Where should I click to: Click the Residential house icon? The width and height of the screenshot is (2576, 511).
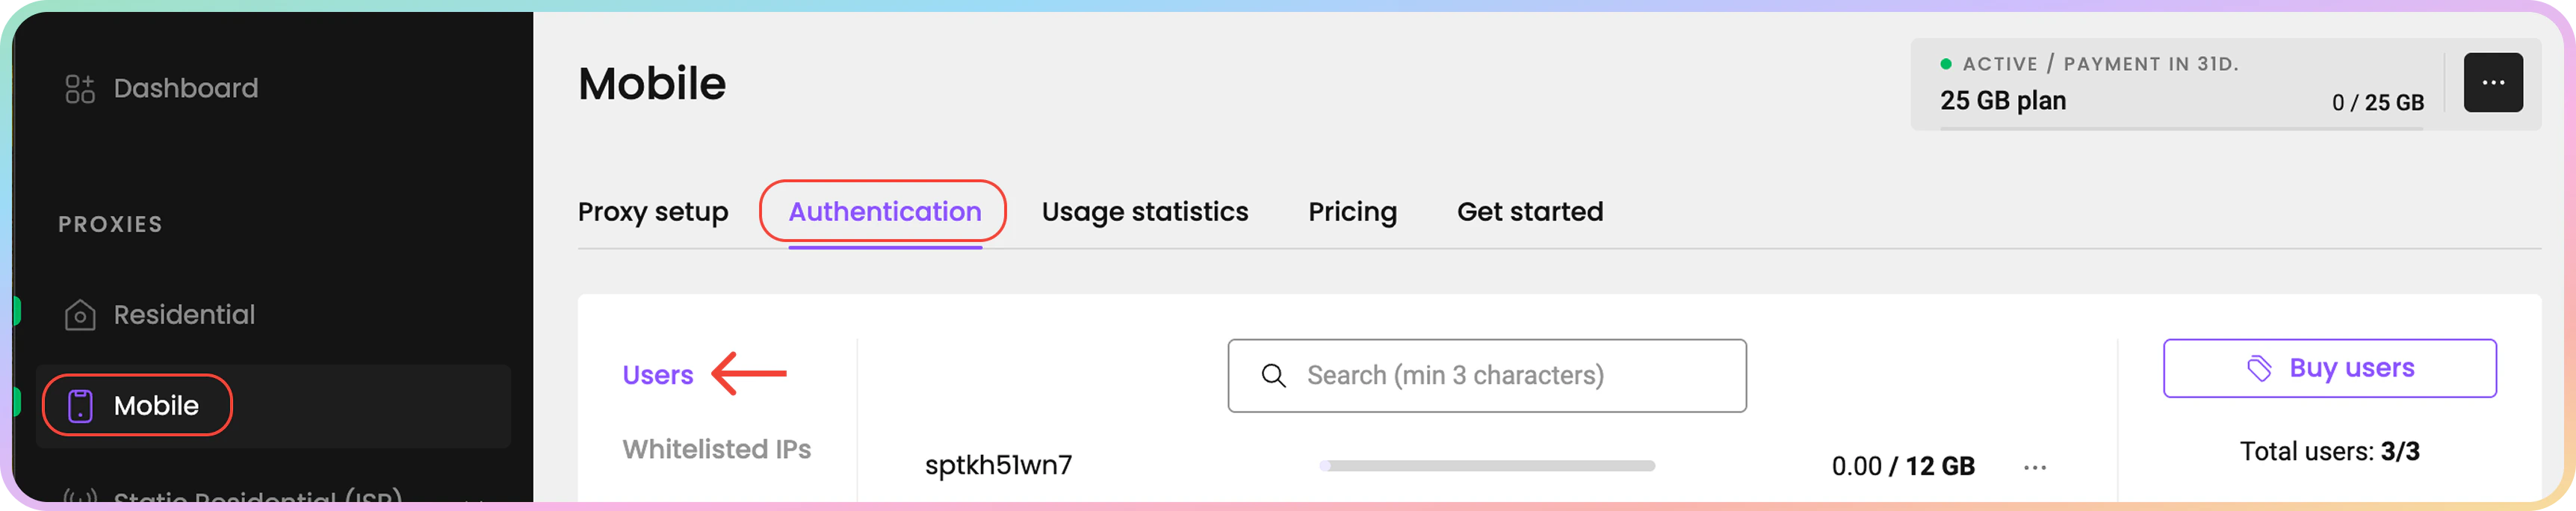point(80,315)
